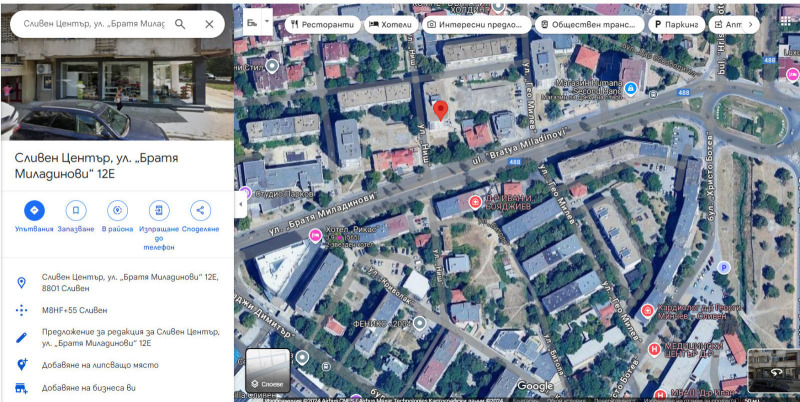Click the search magnifier icon

(180, 24)
